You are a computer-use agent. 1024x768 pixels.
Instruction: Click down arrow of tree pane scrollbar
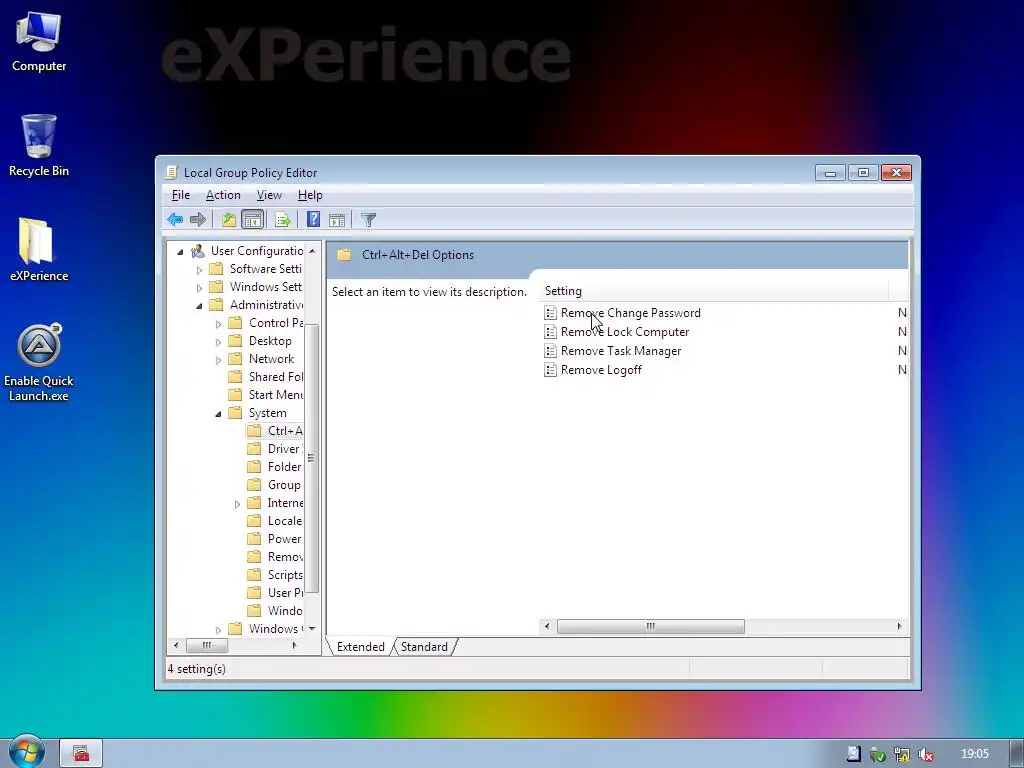pyautogui.click(x=312, y=628)
